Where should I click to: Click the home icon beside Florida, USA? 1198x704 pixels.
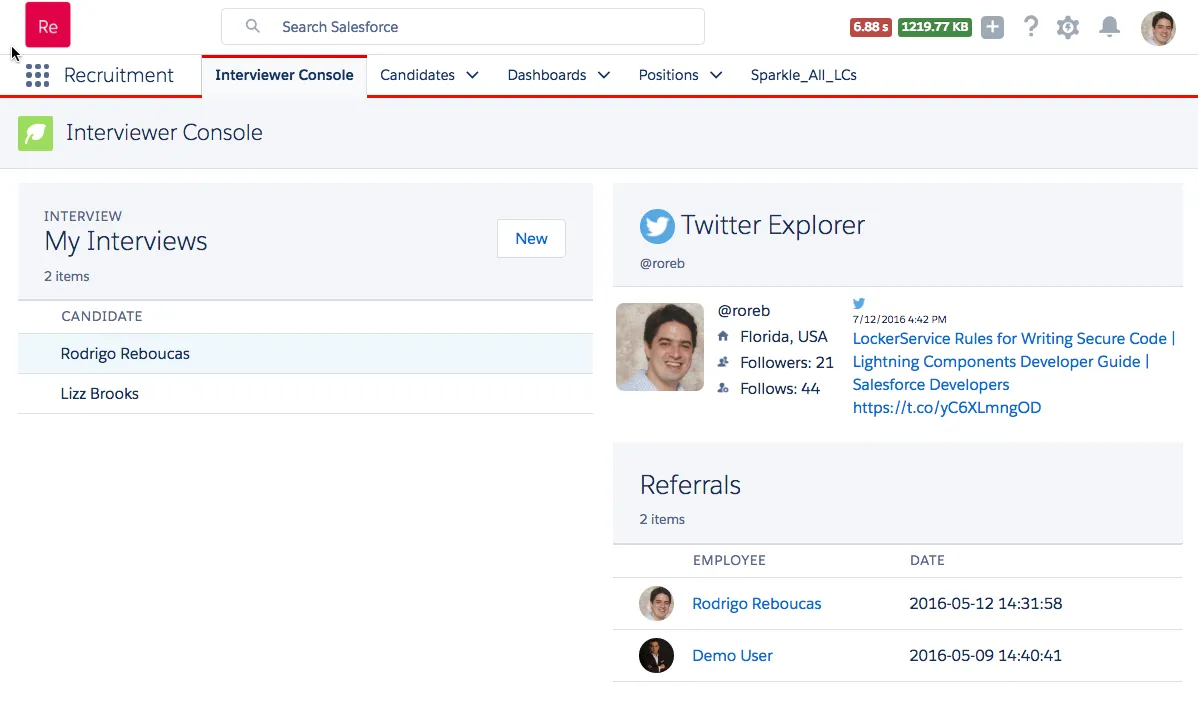point(723,336)
